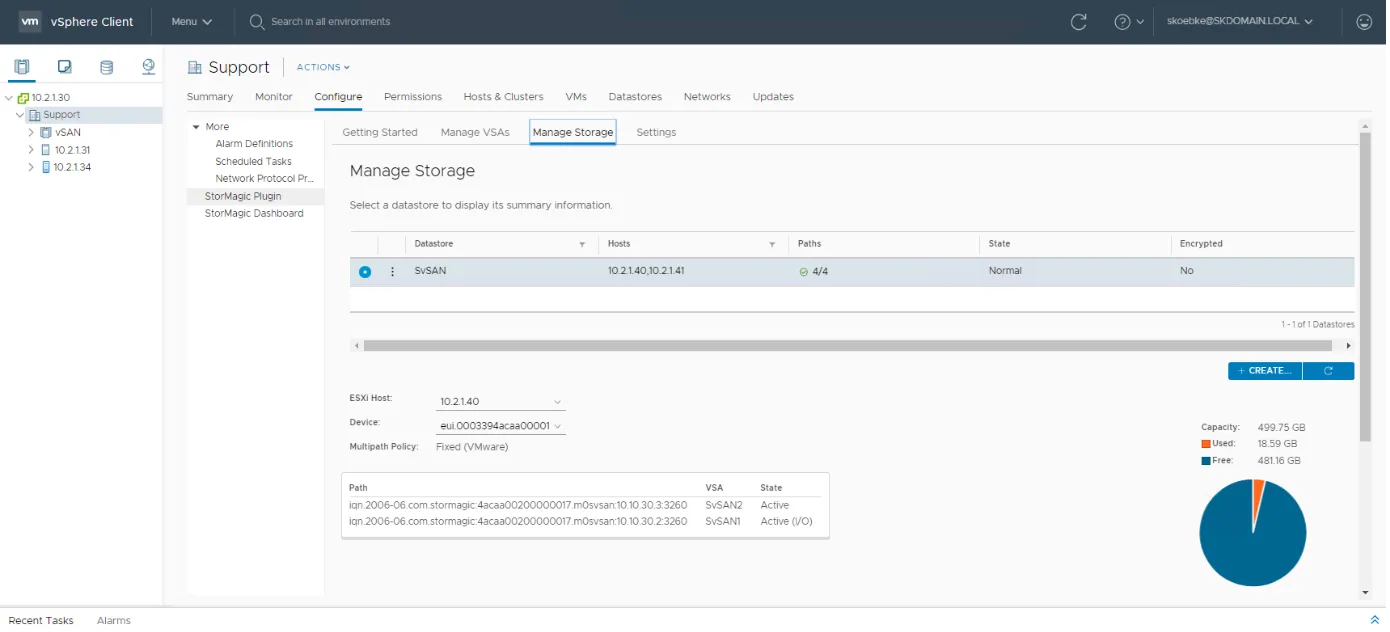Expand the 10.2.1.34 host node

point(31,167)
